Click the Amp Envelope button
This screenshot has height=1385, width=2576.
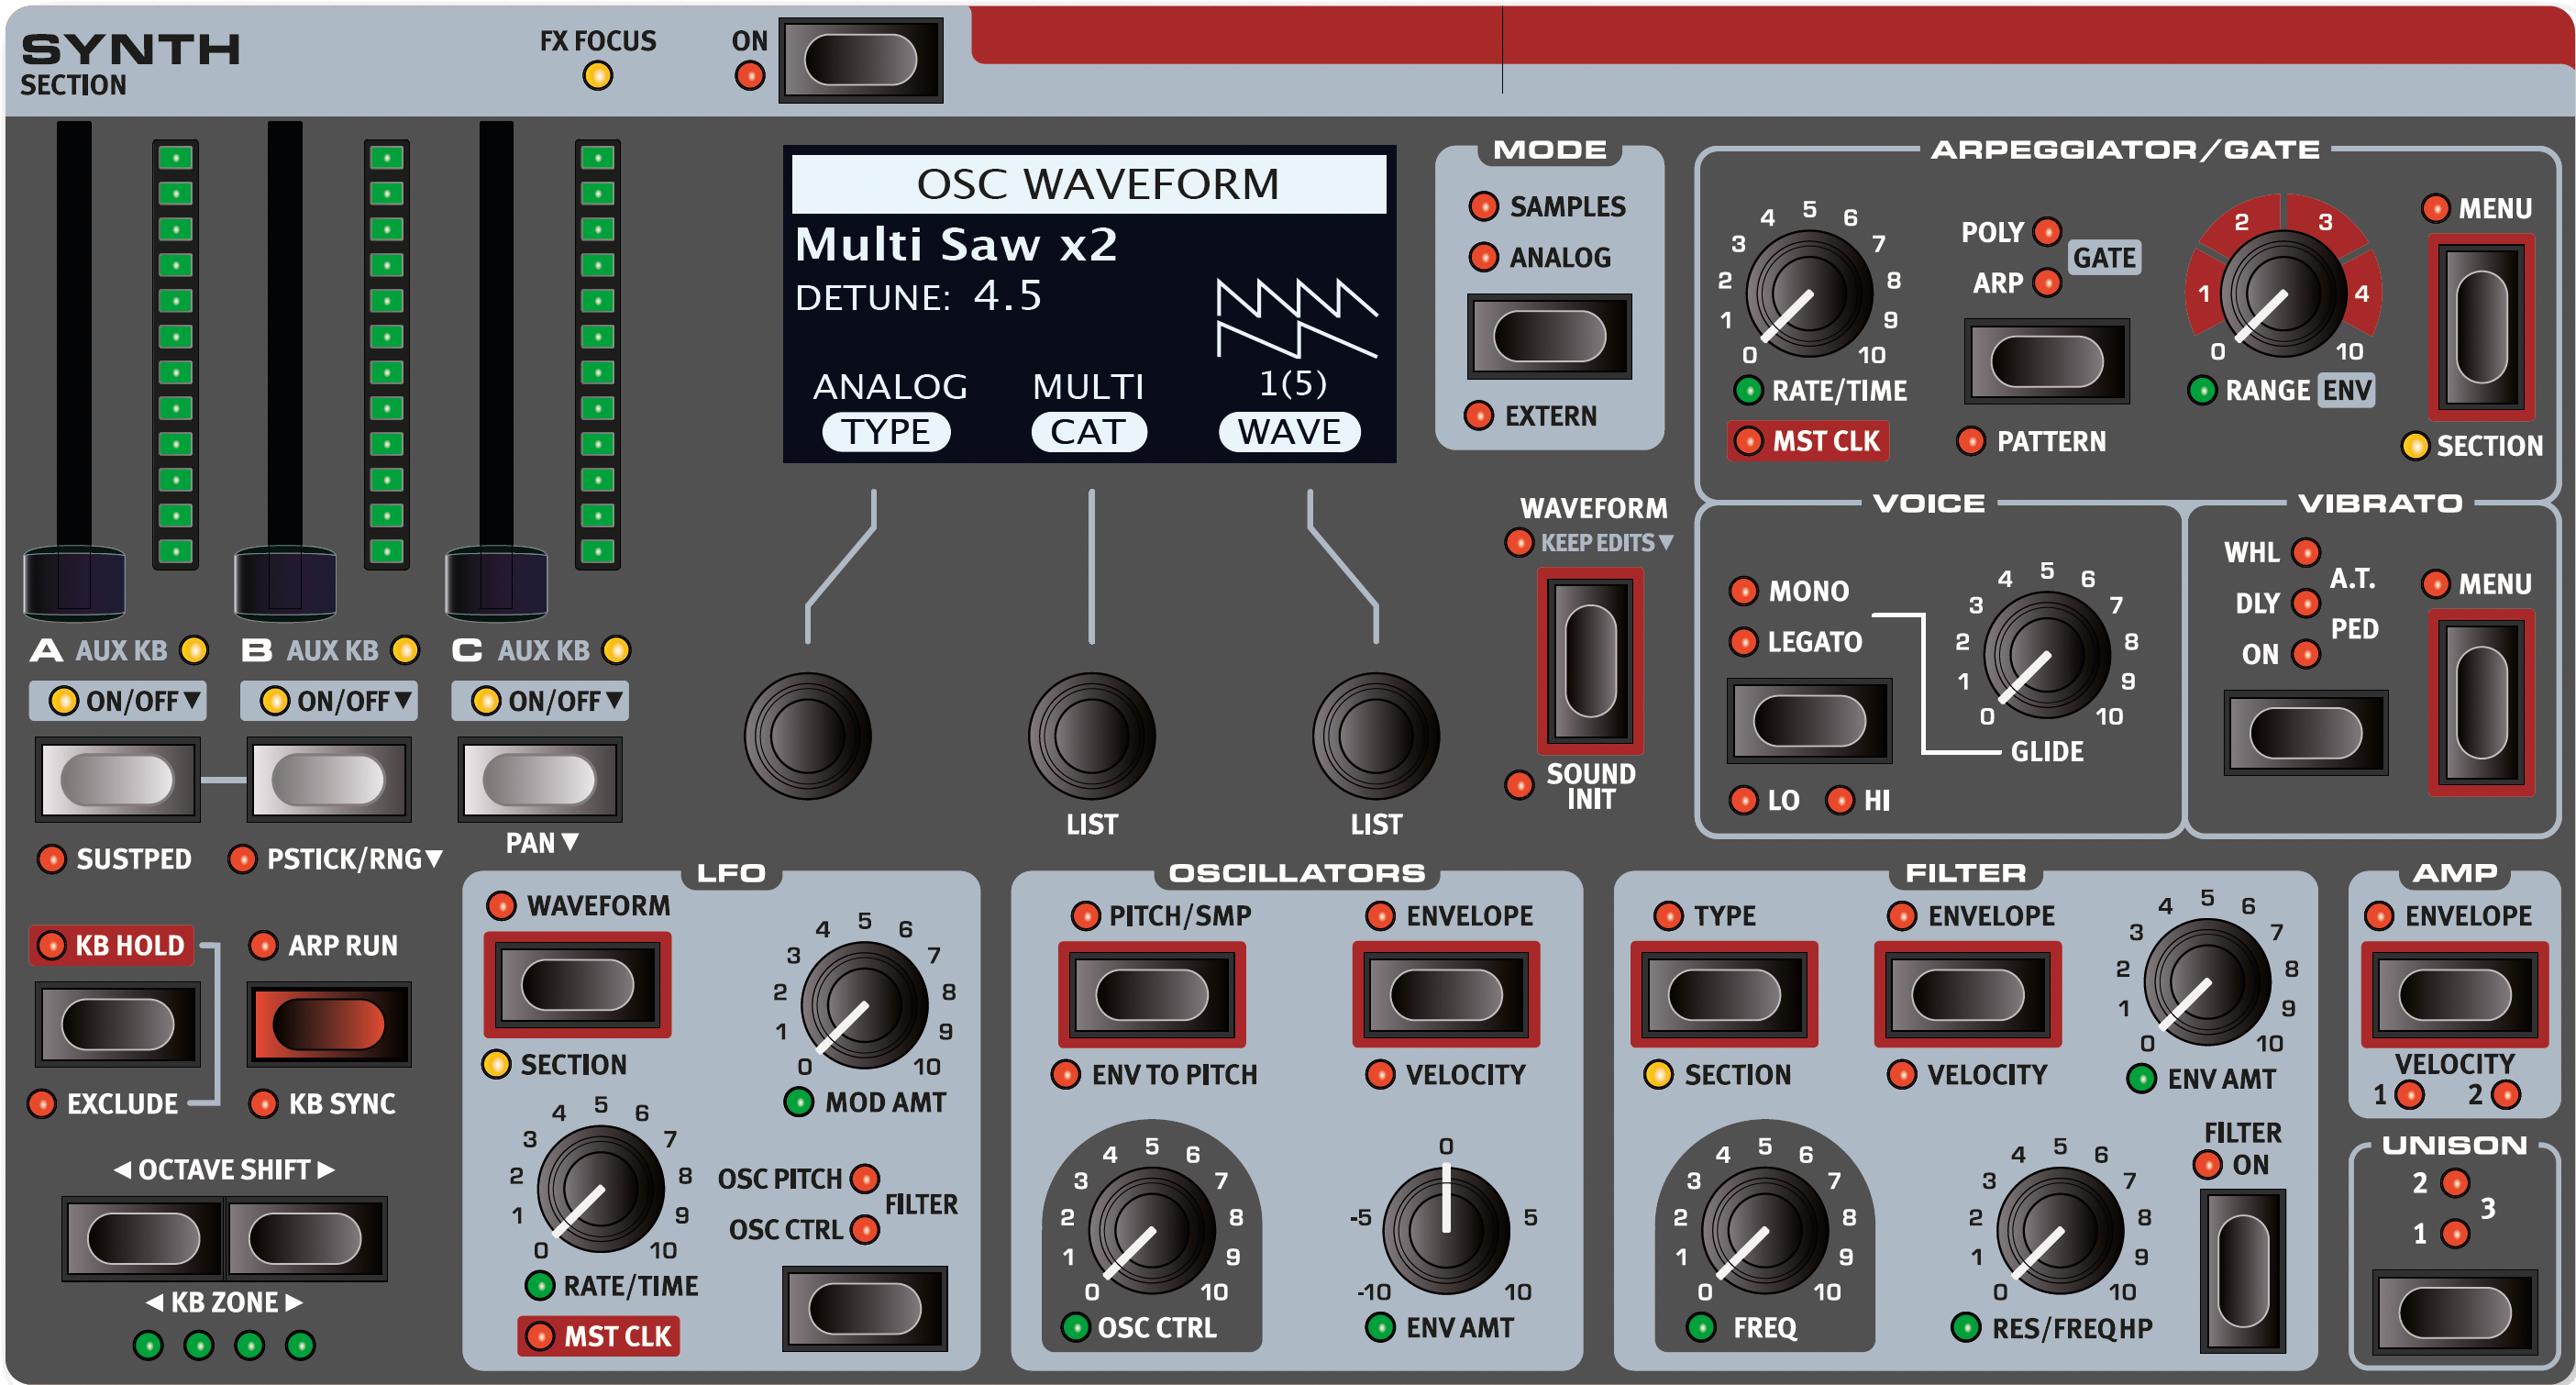coord(2454,994)
